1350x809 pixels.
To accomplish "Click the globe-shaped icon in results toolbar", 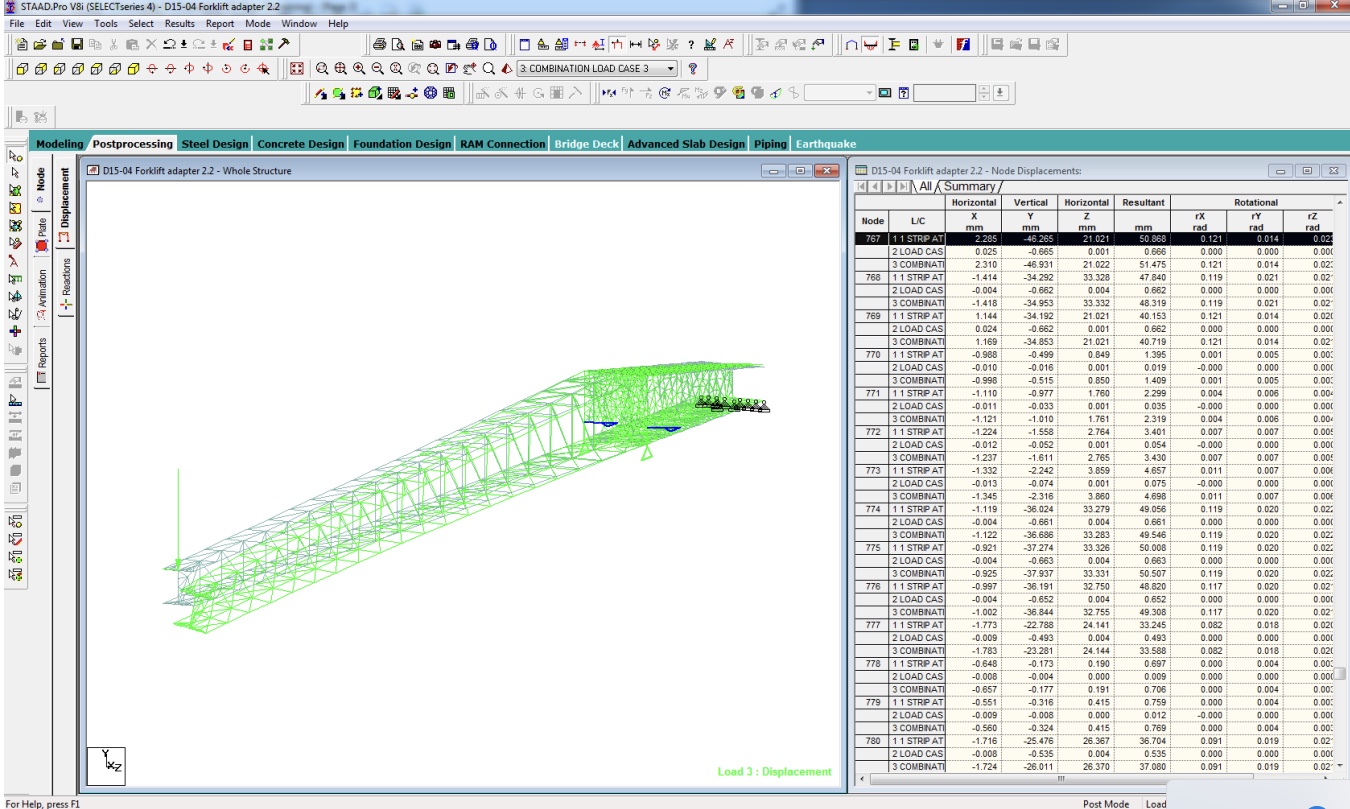I will pos(430,93).
